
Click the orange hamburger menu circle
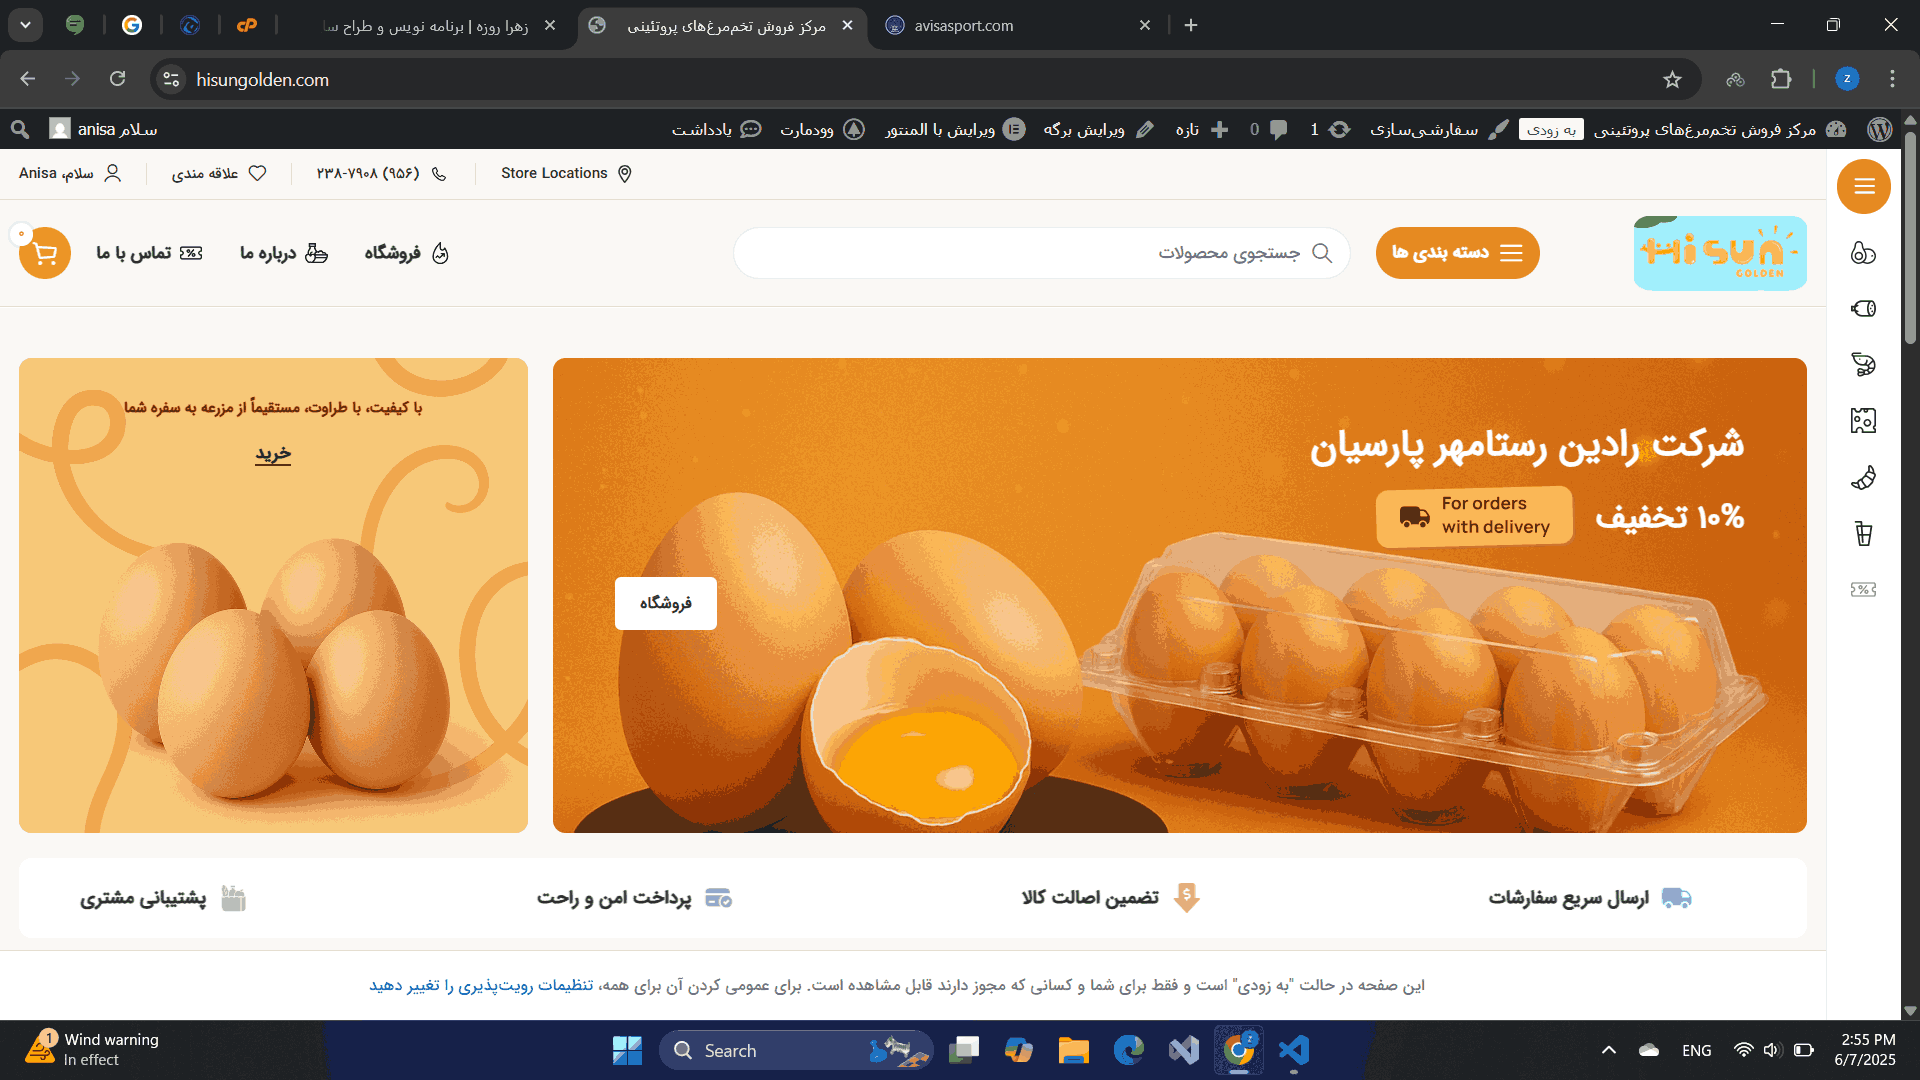[x=1864, y=186]
